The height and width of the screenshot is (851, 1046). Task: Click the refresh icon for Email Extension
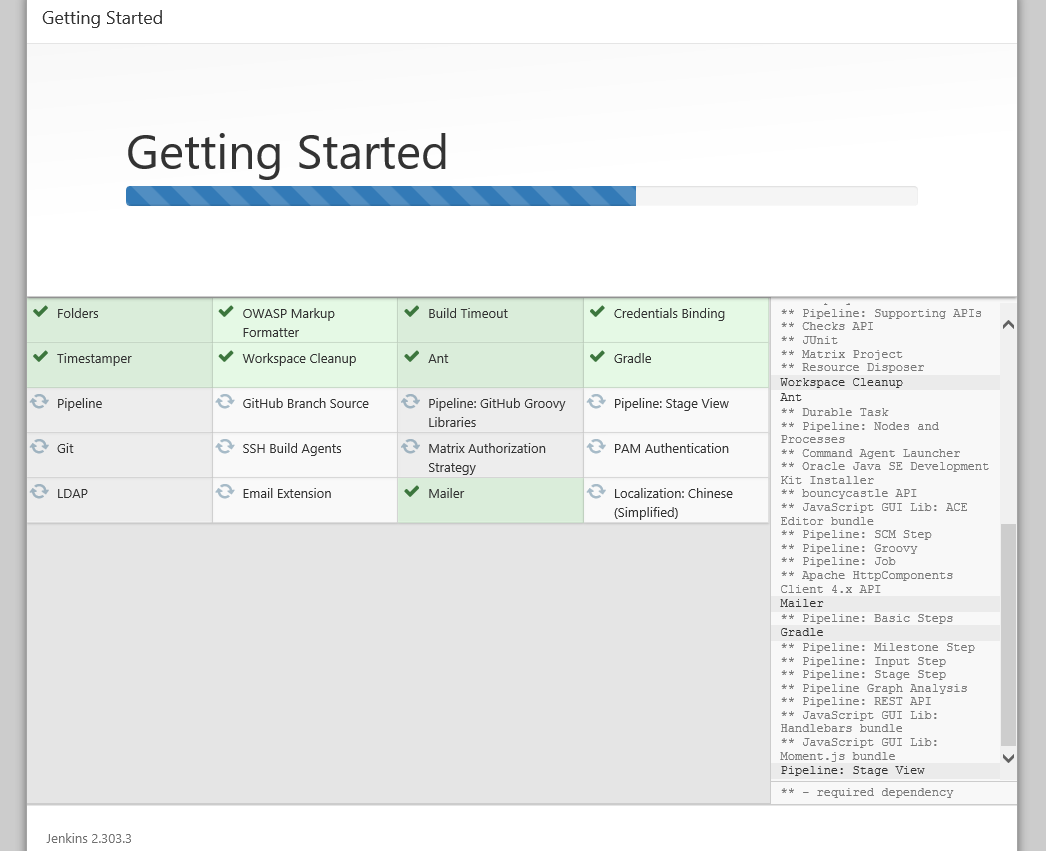pyautogui.click(x=225, y=492)
